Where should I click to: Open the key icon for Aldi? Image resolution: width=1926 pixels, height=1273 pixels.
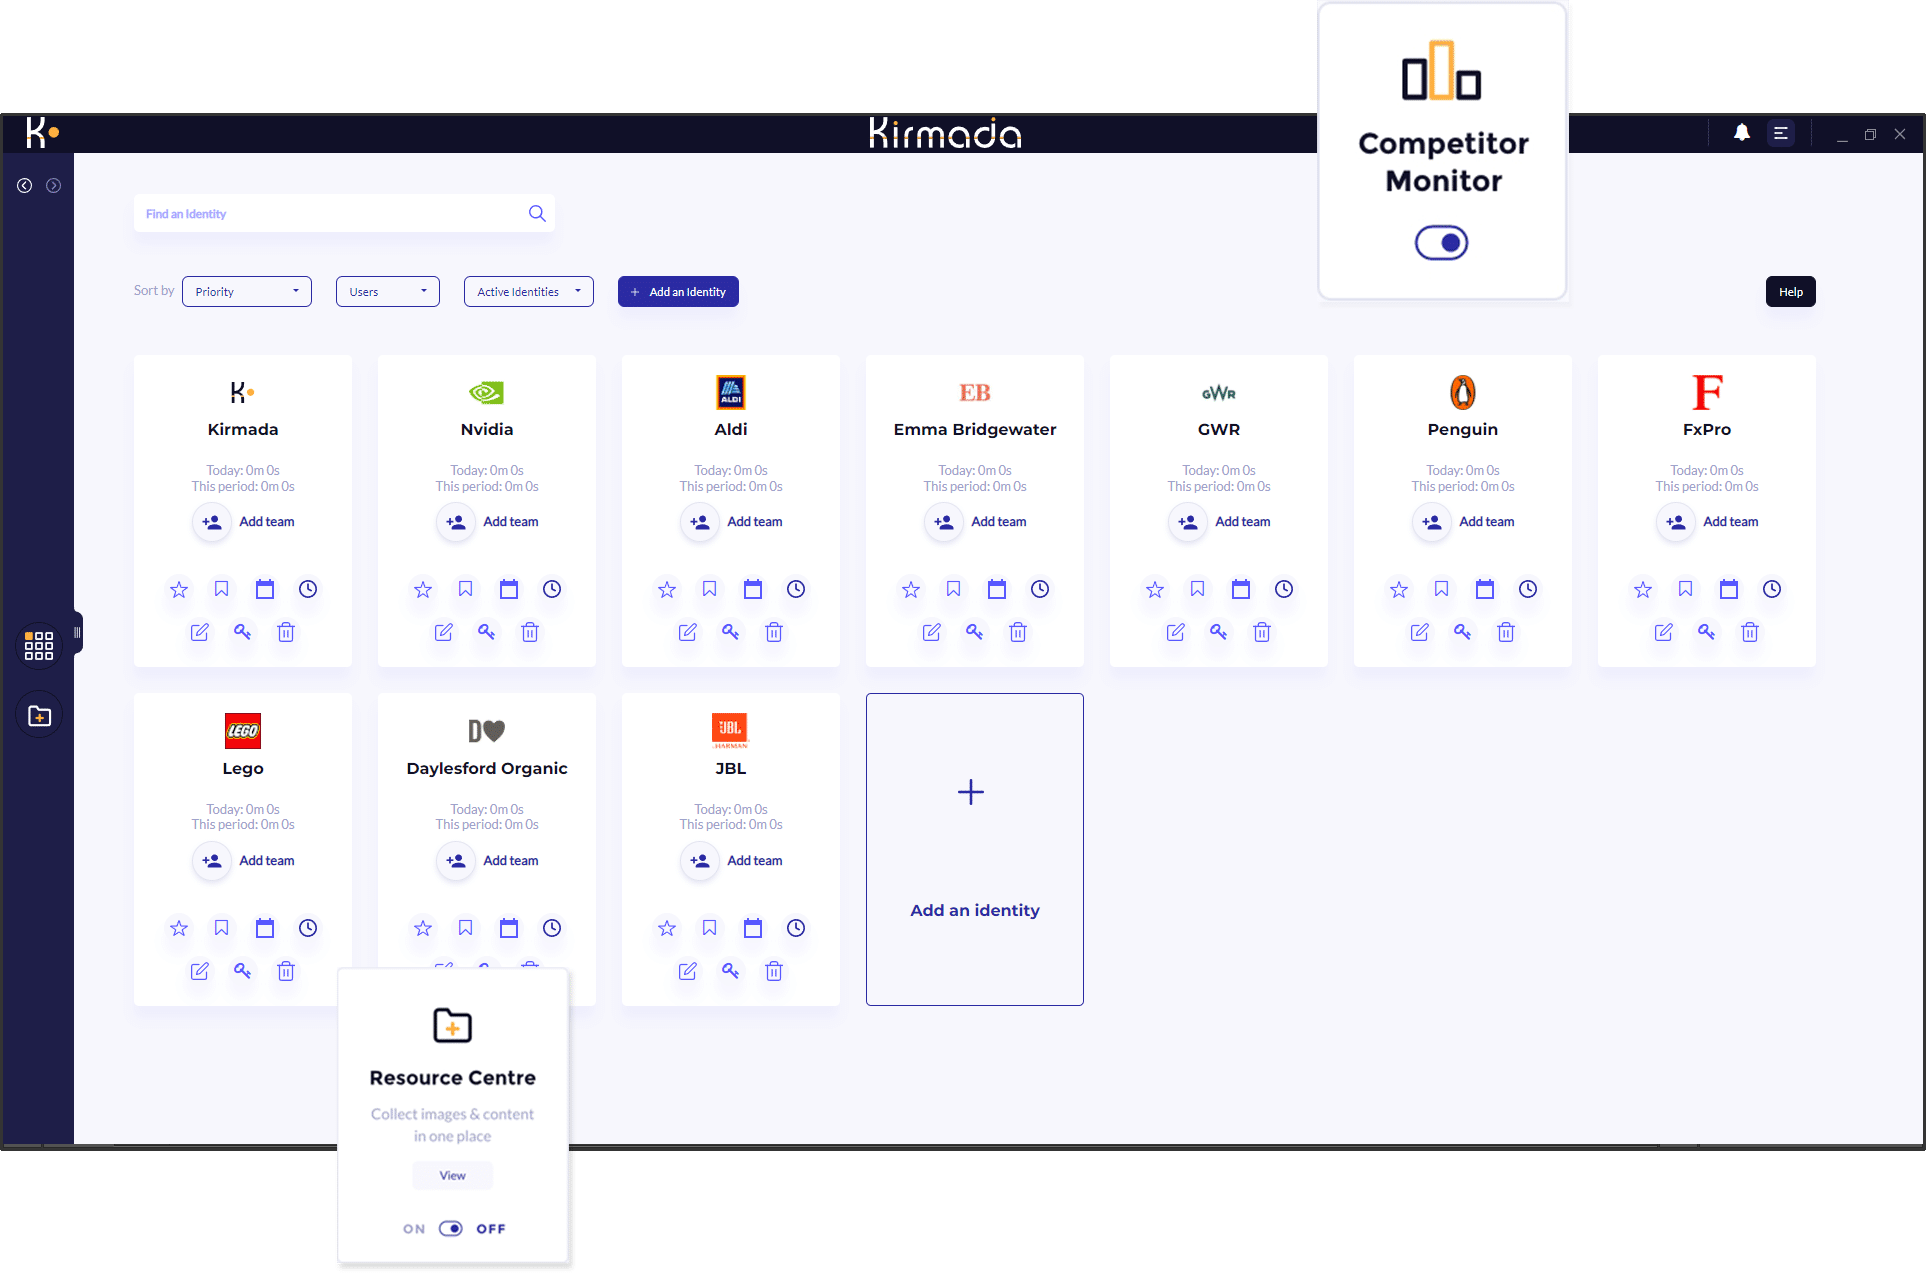click(x=731, y=632)
